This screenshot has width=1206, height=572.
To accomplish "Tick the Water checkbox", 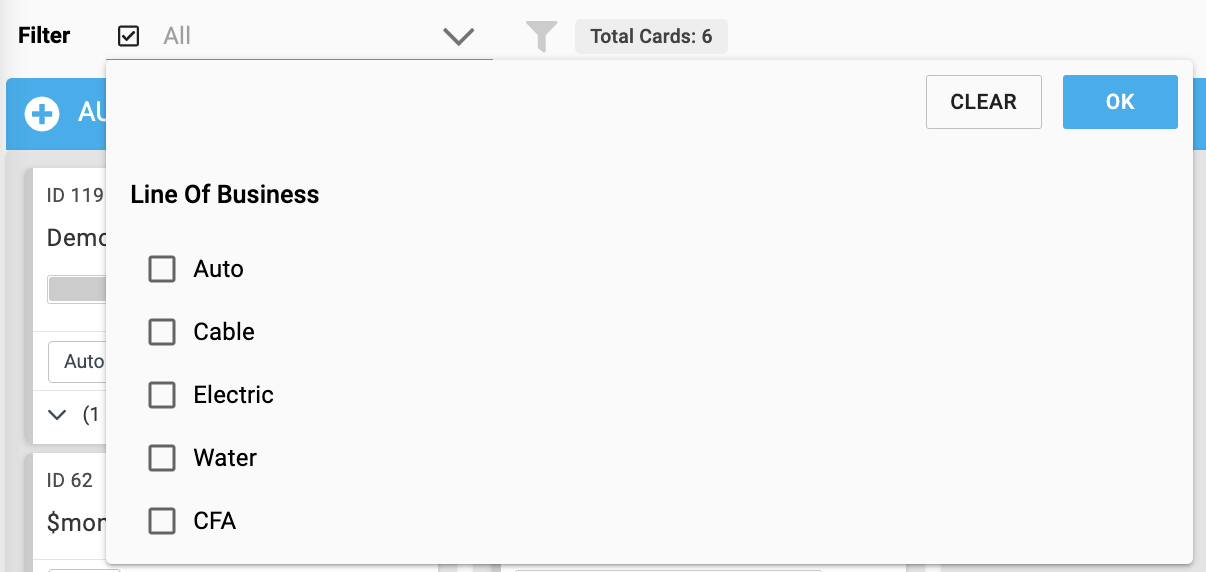I will pyautogui.click(x=162, y=458).
